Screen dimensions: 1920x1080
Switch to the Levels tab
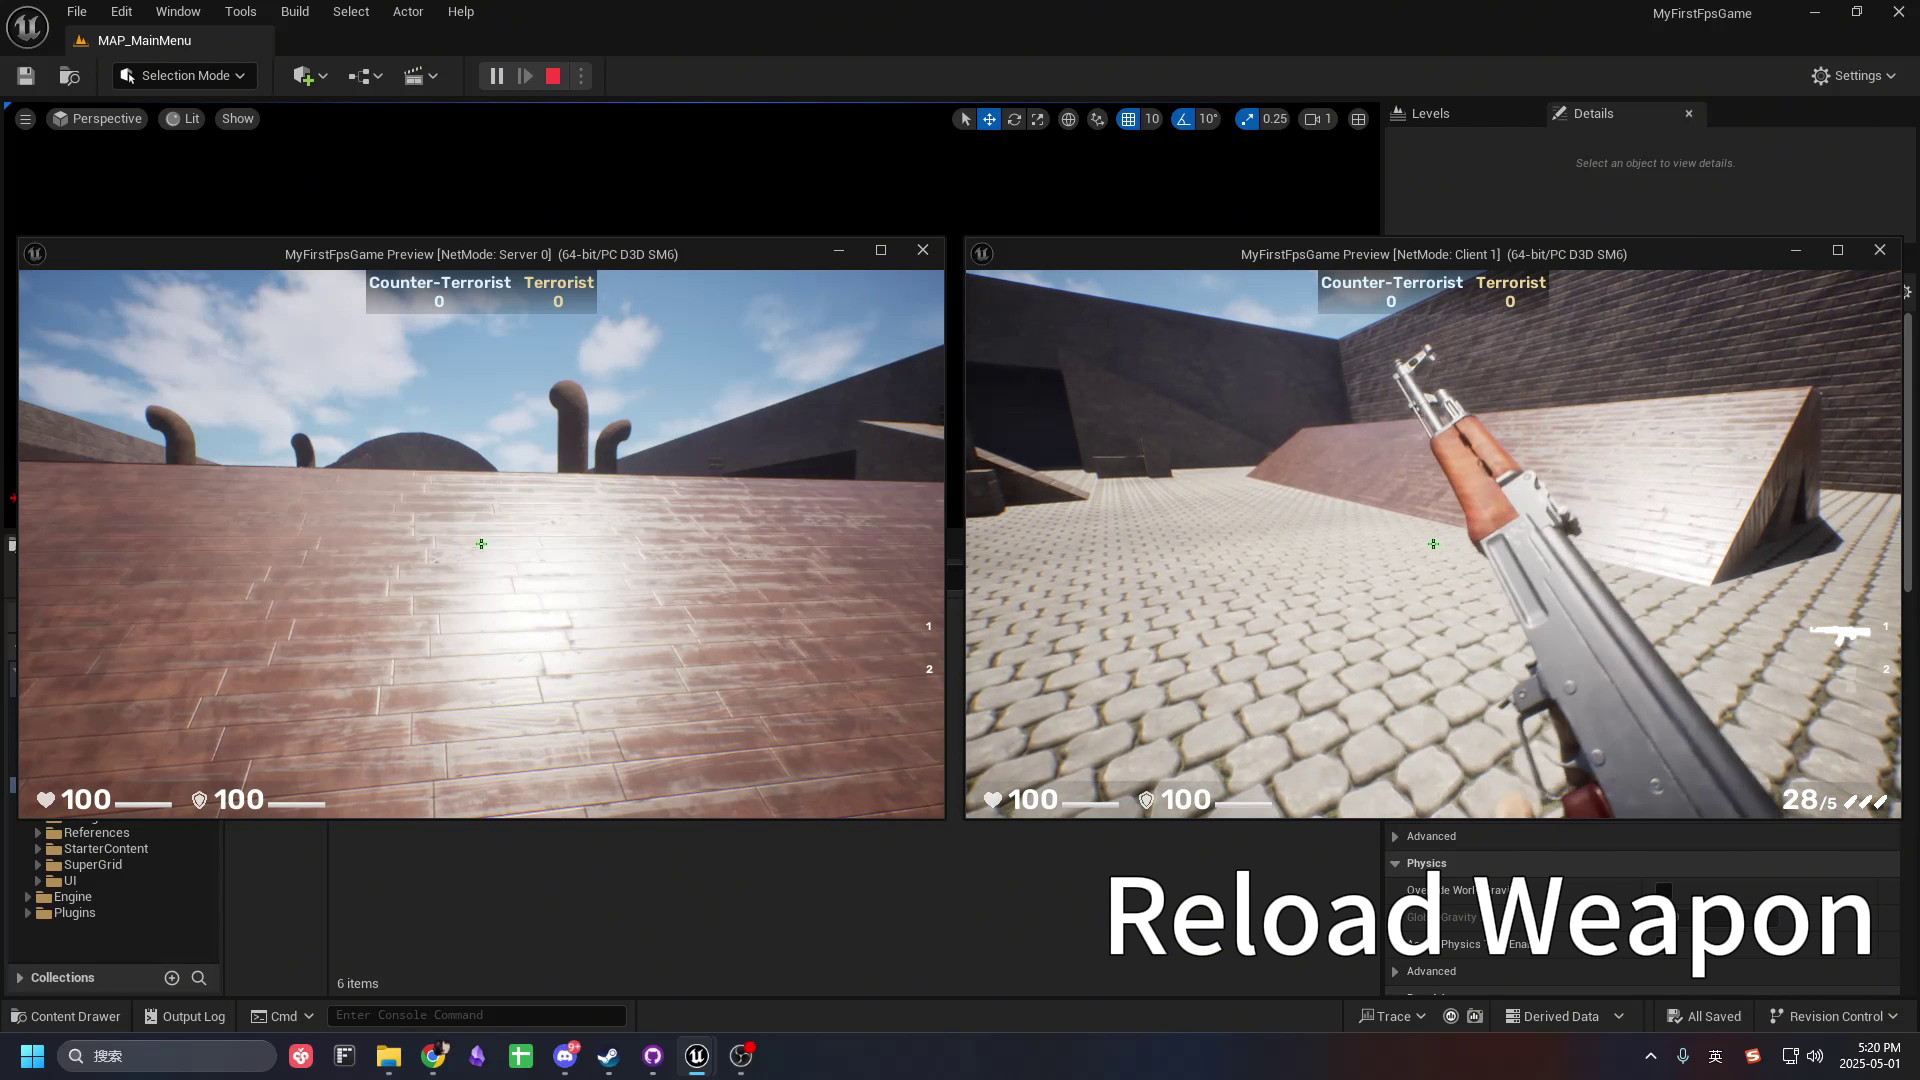coord(1430,114)
